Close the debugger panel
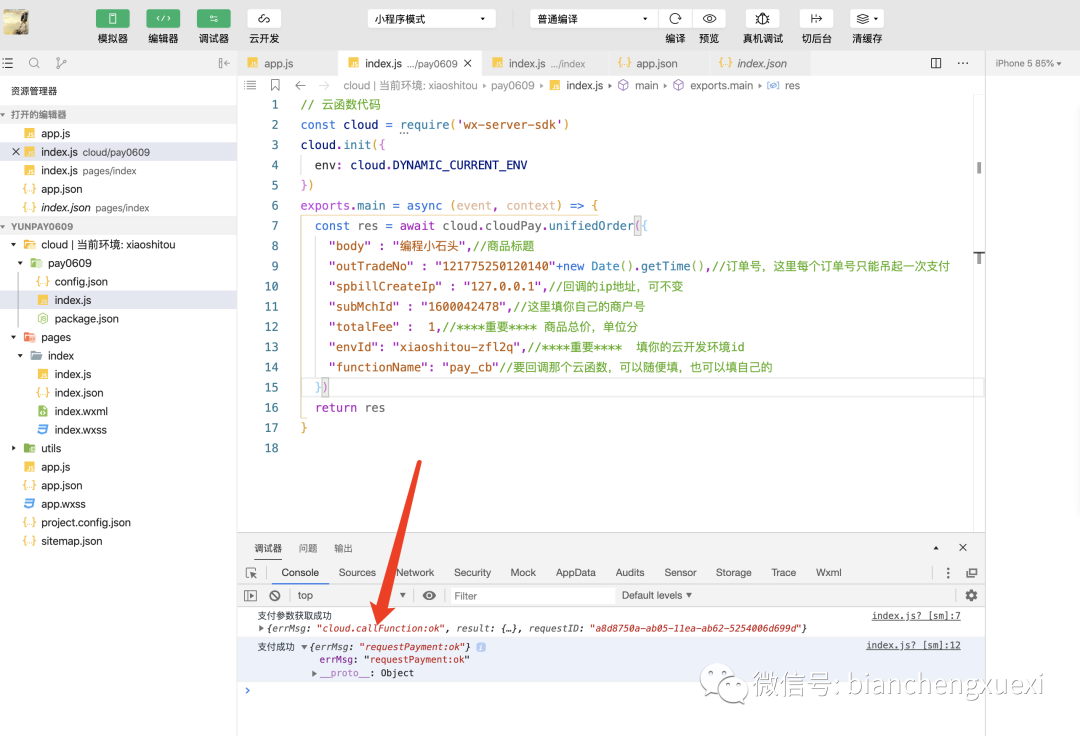This screenshot has width=1080, height=736. (963, 548)
